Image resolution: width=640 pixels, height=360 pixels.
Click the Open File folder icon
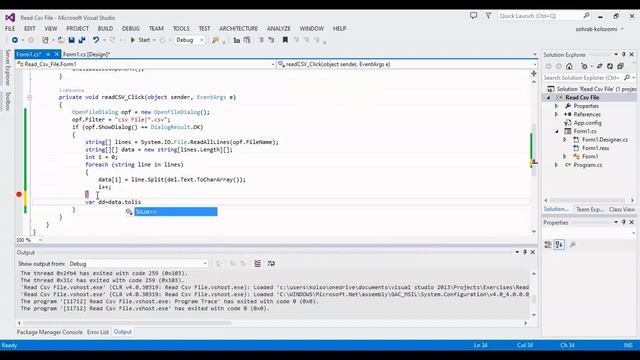[61, 40]
